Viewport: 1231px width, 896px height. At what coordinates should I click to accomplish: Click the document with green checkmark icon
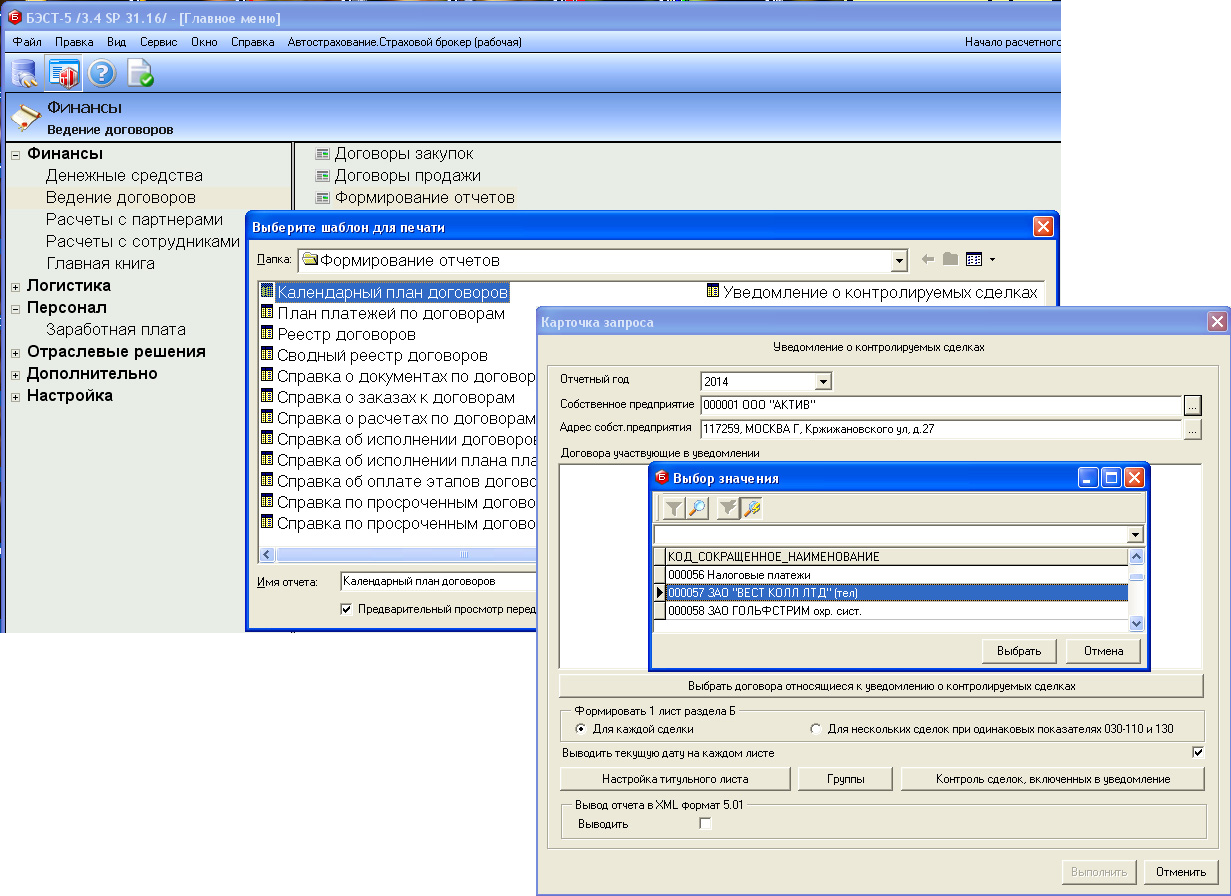[x=140, y=73]
